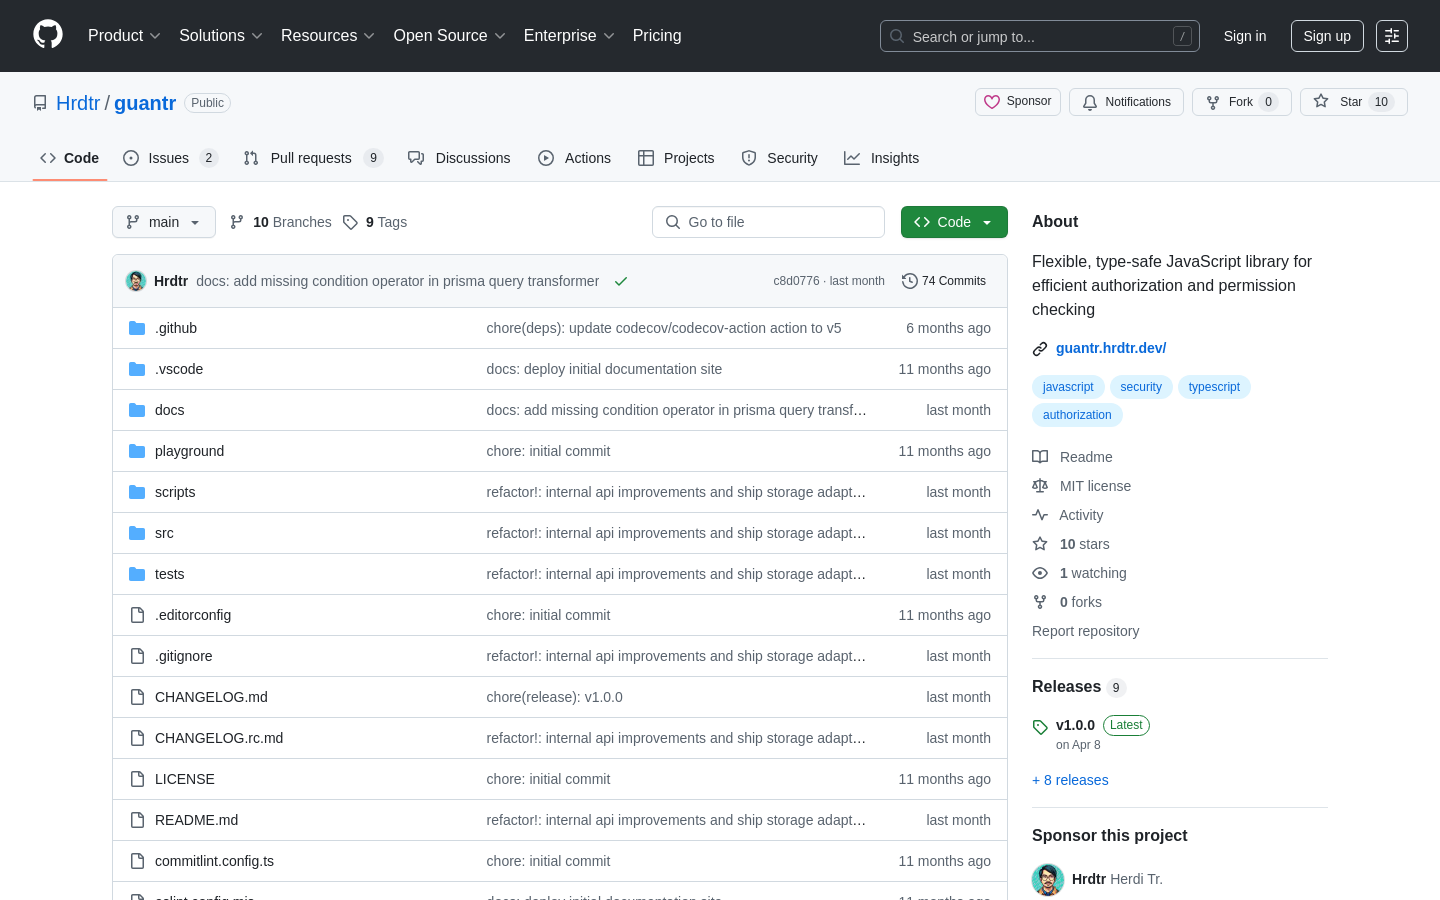
Task: Click the docs folder icon
Action: 137,410
